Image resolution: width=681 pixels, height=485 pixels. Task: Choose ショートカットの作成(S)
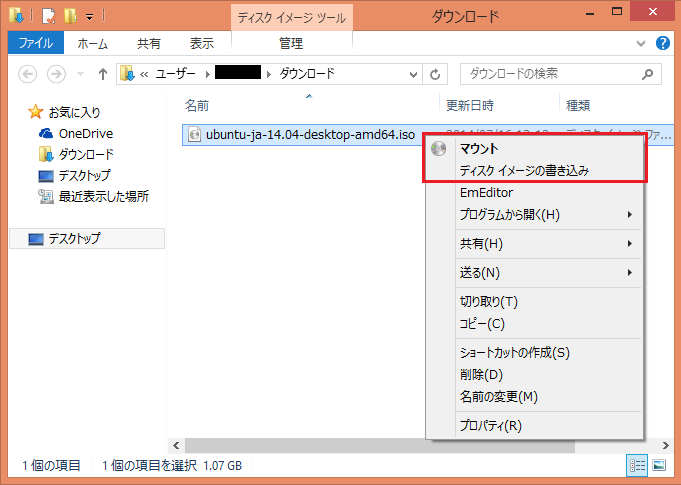pyautogui.click(x=535, y=353)
